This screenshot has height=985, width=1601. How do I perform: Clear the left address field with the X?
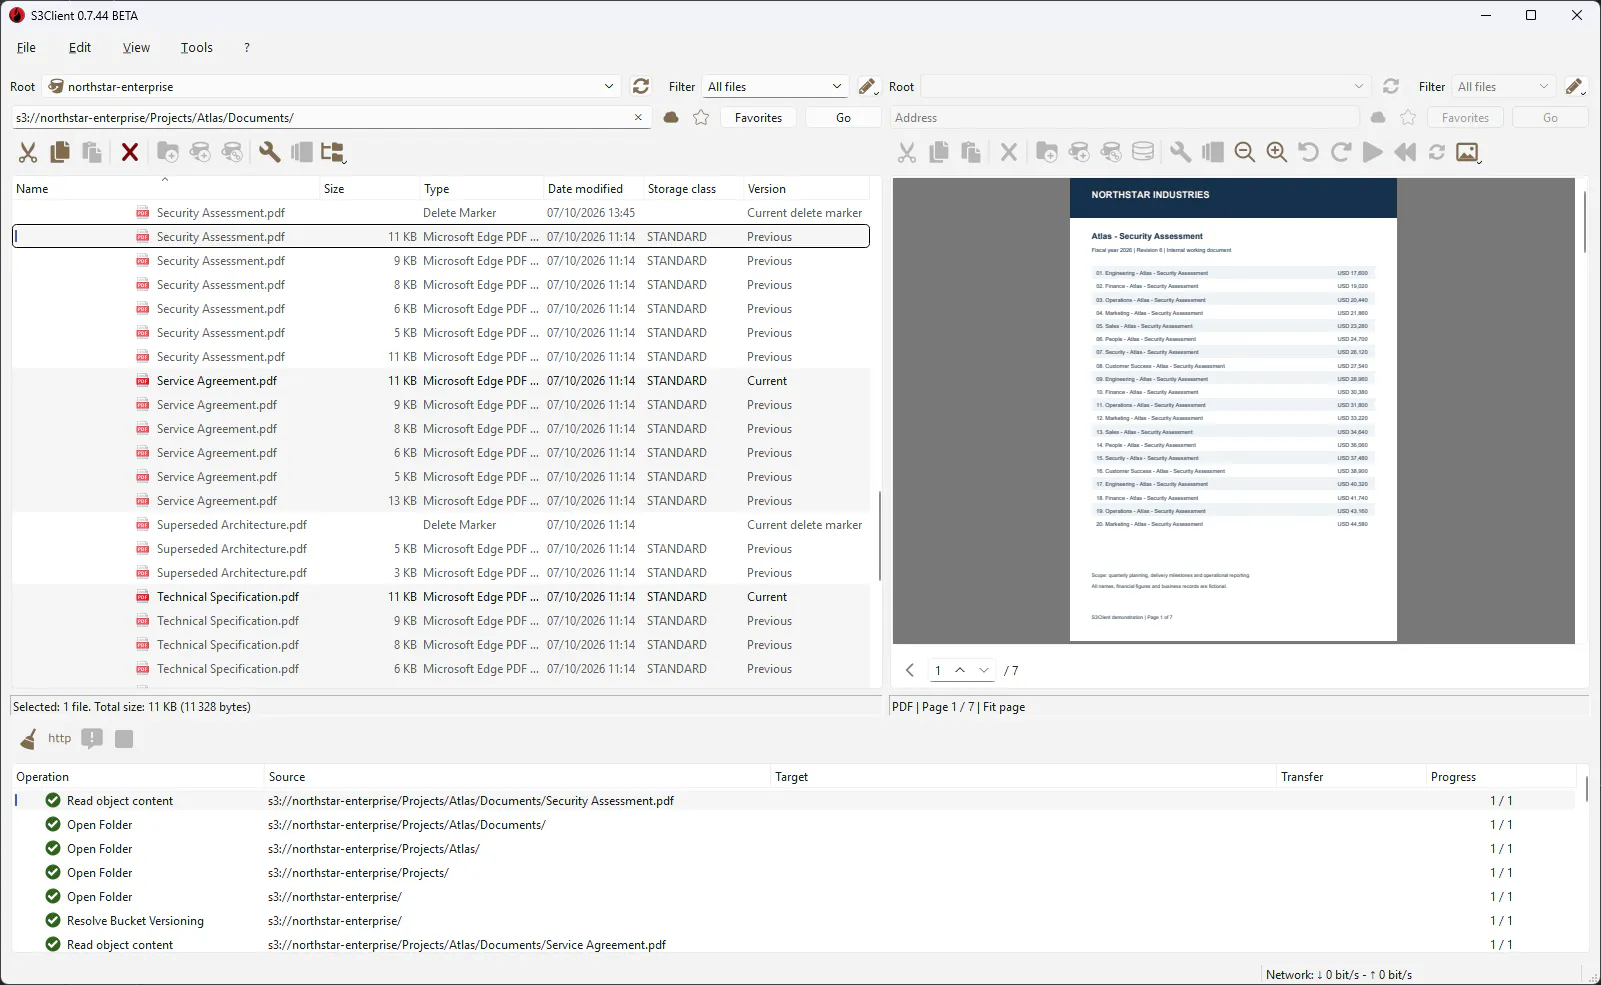pyautogui.click(x=638, y=118)
